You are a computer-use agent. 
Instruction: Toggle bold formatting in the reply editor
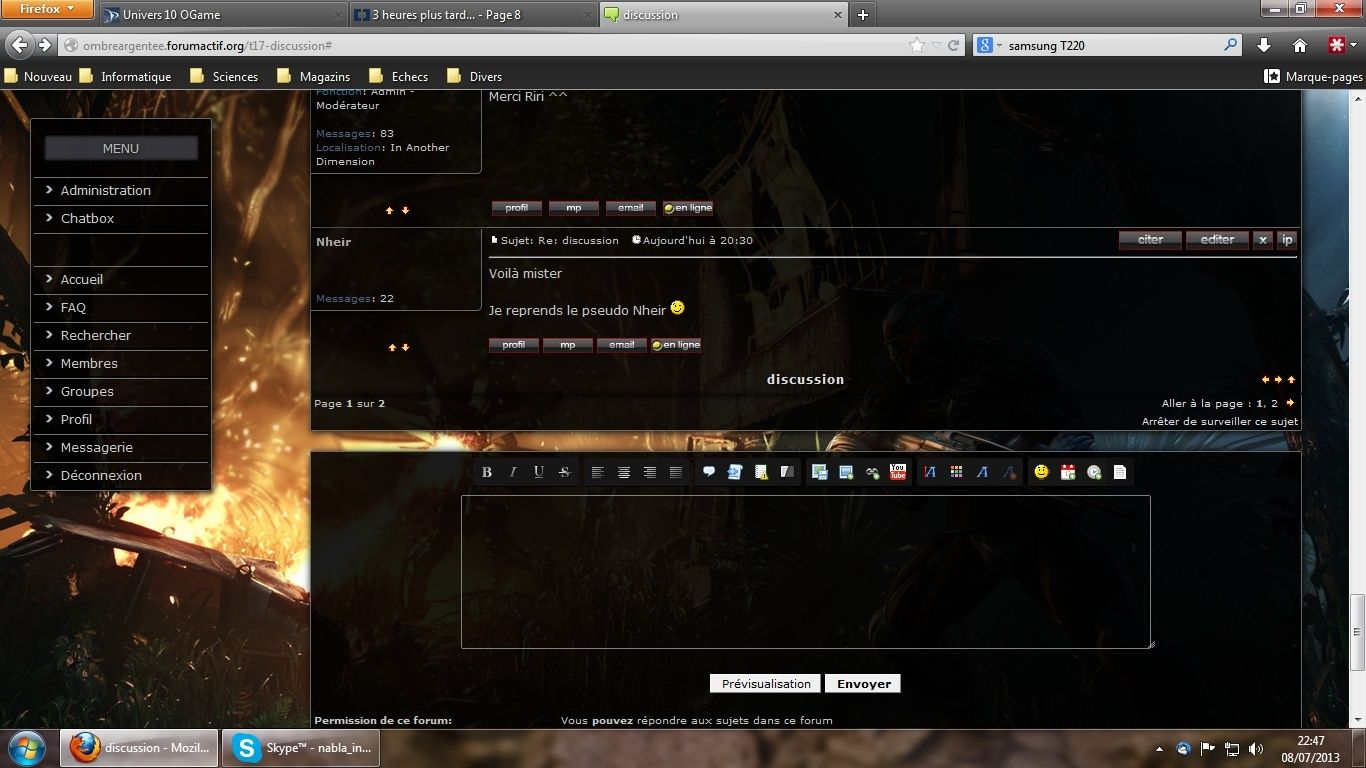coord(487,472)
